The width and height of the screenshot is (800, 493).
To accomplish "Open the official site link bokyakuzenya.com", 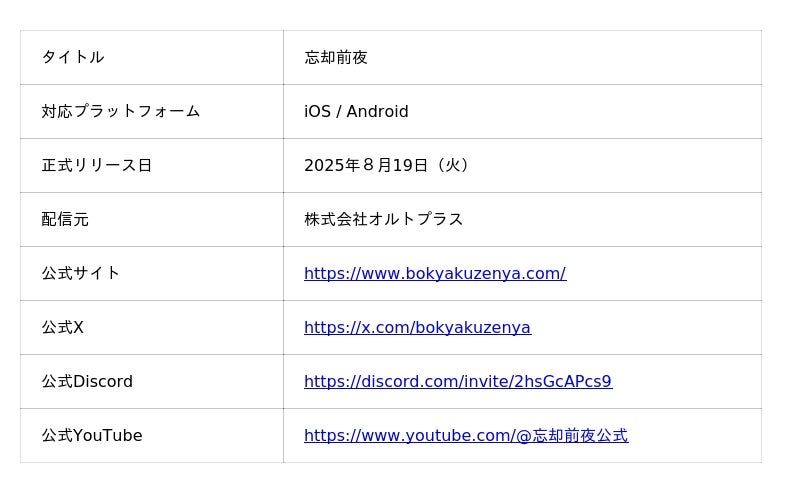I will point(434,273).
